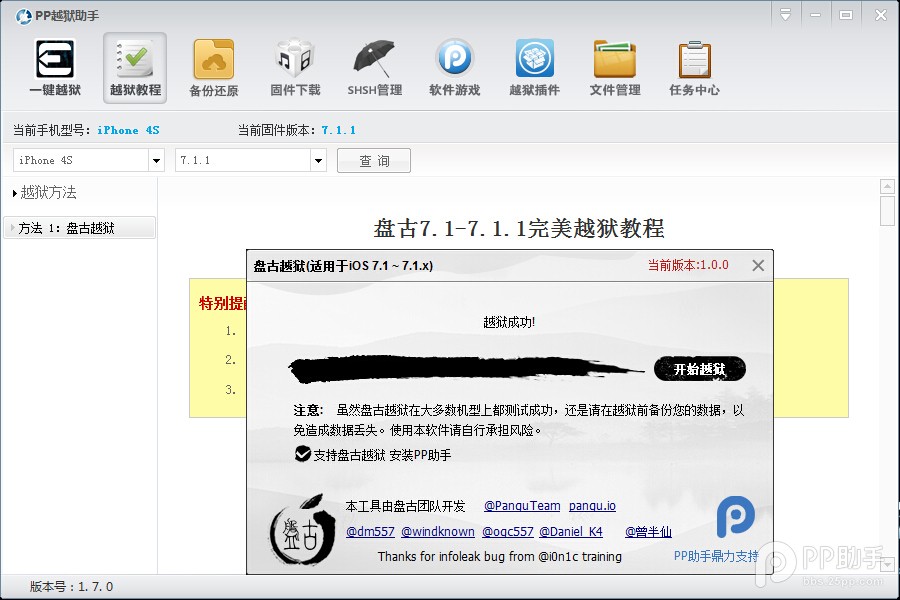Open the 固件下载 (Firmware Download) section
The width and height of the screenshot is (900, 600).
(x=294, y=67)
